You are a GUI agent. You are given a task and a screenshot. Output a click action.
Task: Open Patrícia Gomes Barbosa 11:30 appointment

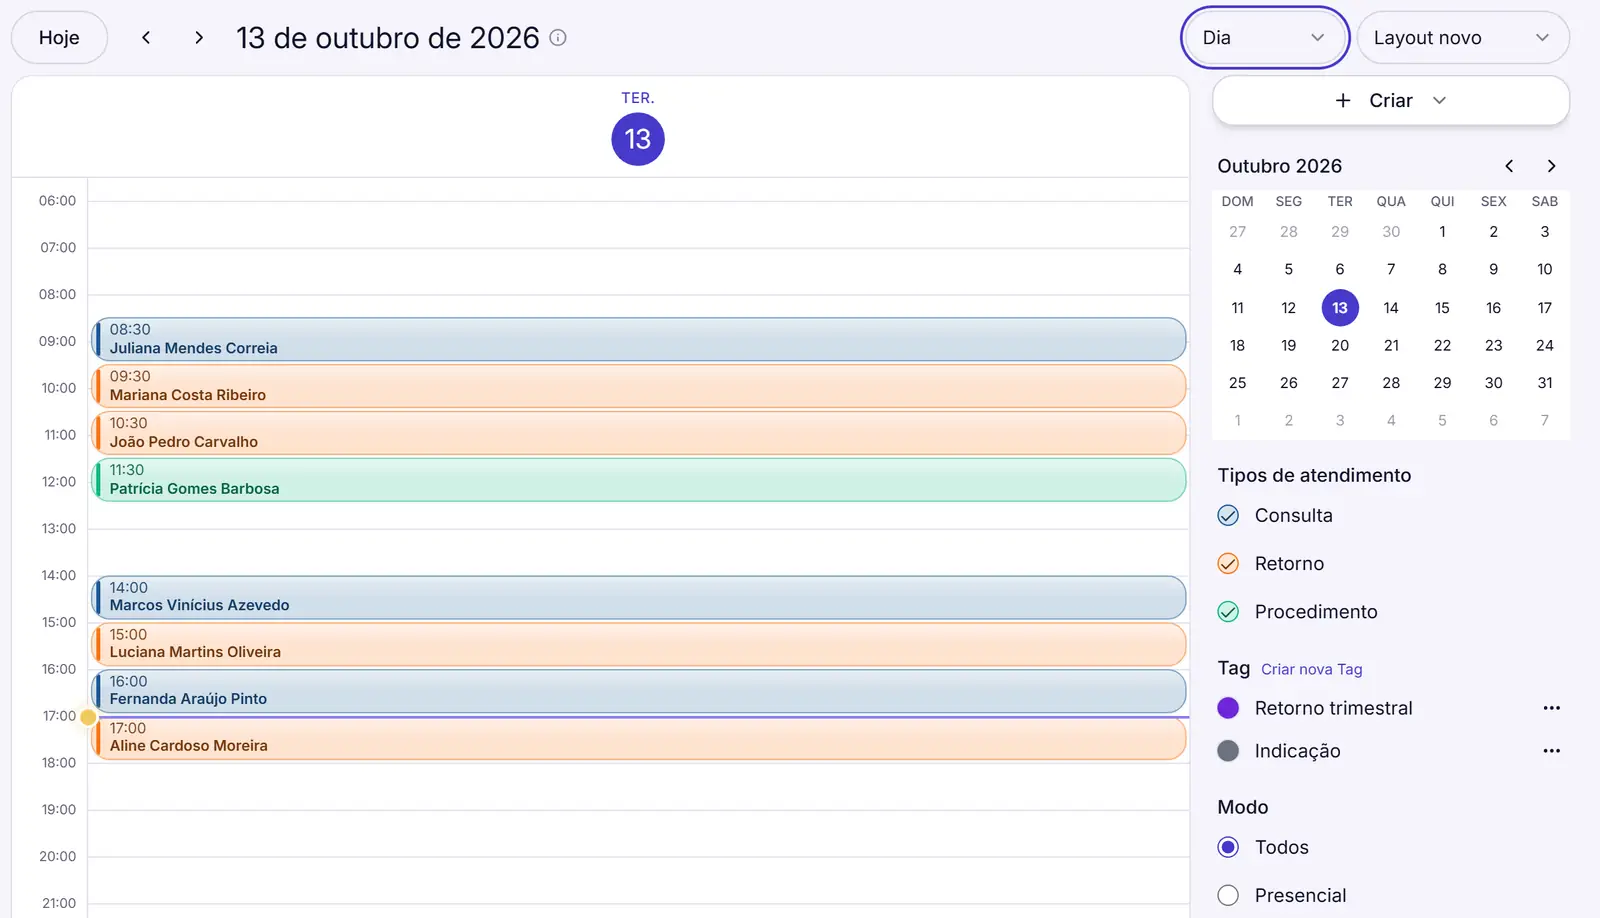coord(639,480)
